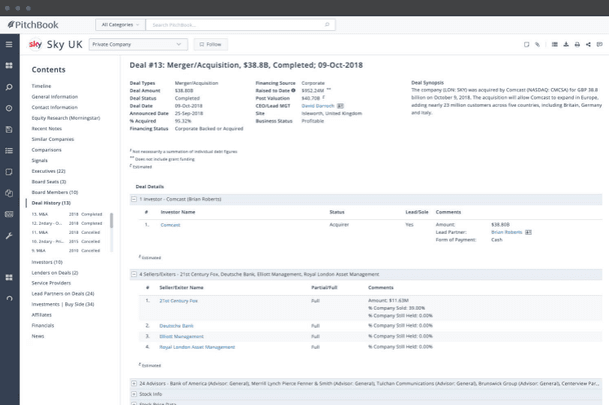The height and width of the screenshot is (405, 609).
Task: Select Executives (22) in Contents list
Action: click(x=49, y=171)
